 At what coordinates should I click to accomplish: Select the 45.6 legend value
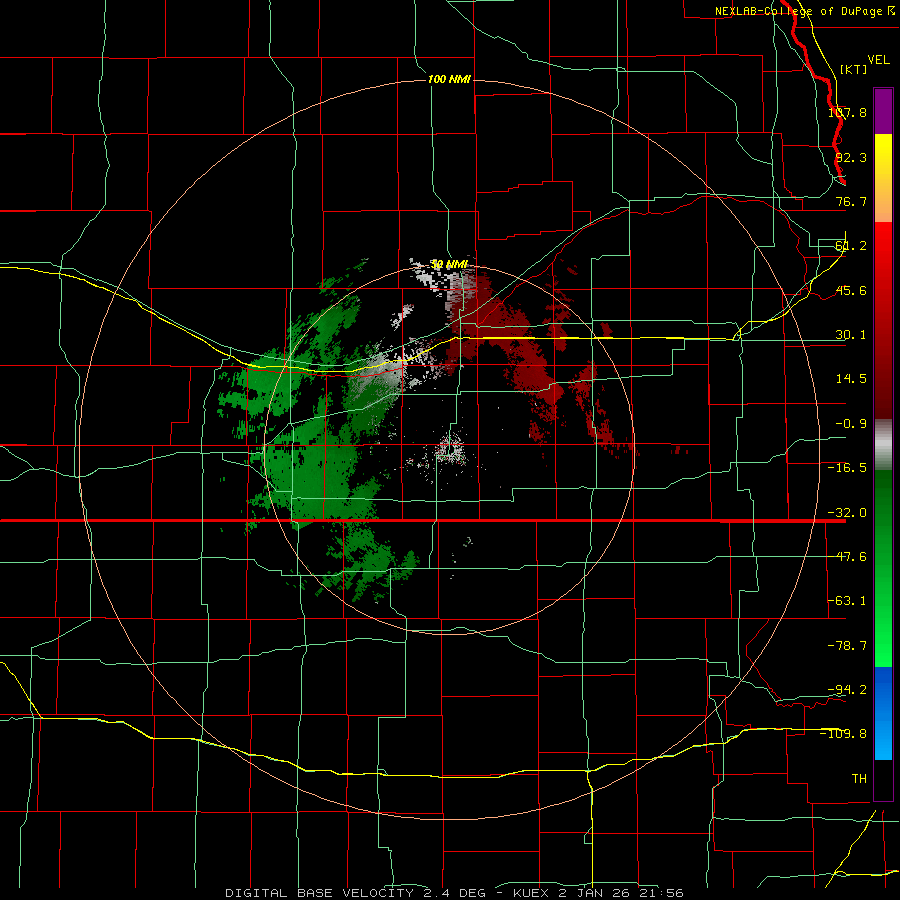851,290
